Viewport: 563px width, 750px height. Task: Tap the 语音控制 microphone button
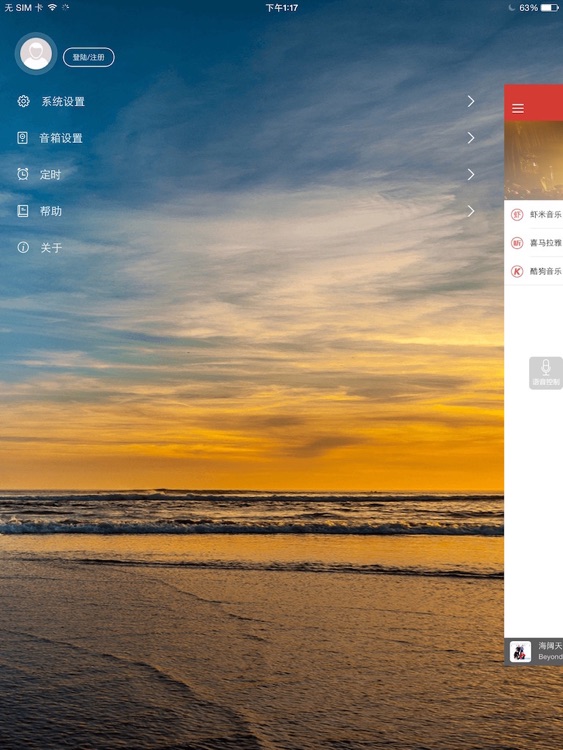pyautogui.click(x=546, y=373)
